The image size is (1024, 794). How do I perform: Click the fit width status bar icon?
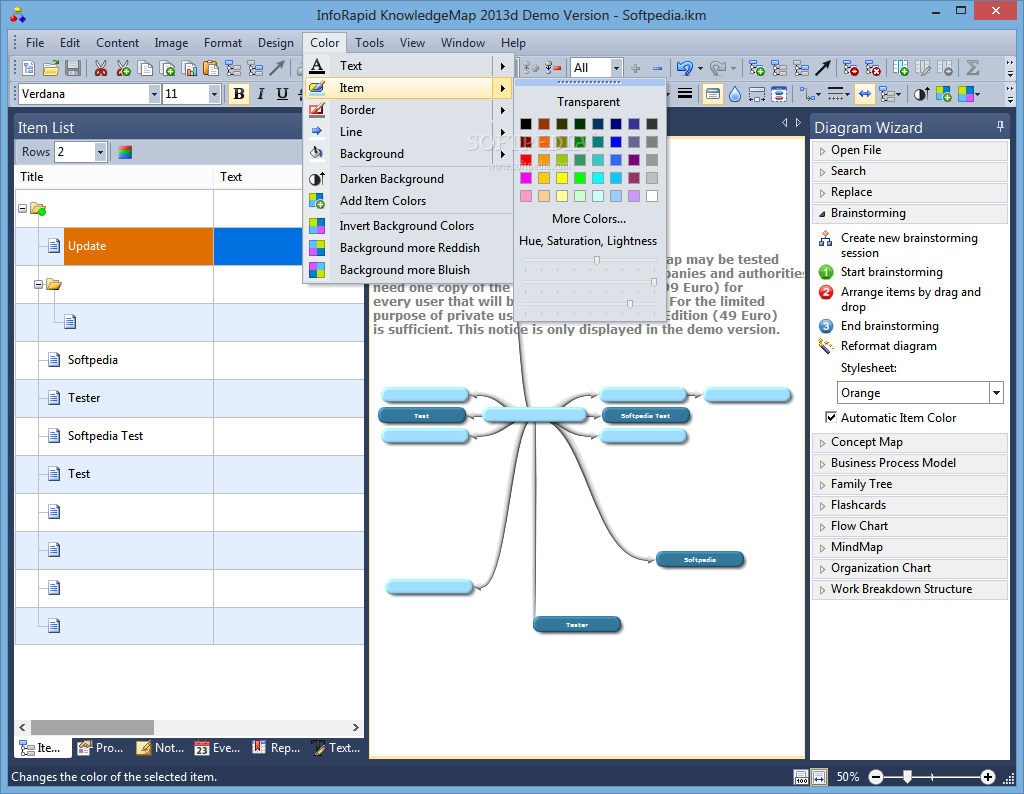[820, 777]
